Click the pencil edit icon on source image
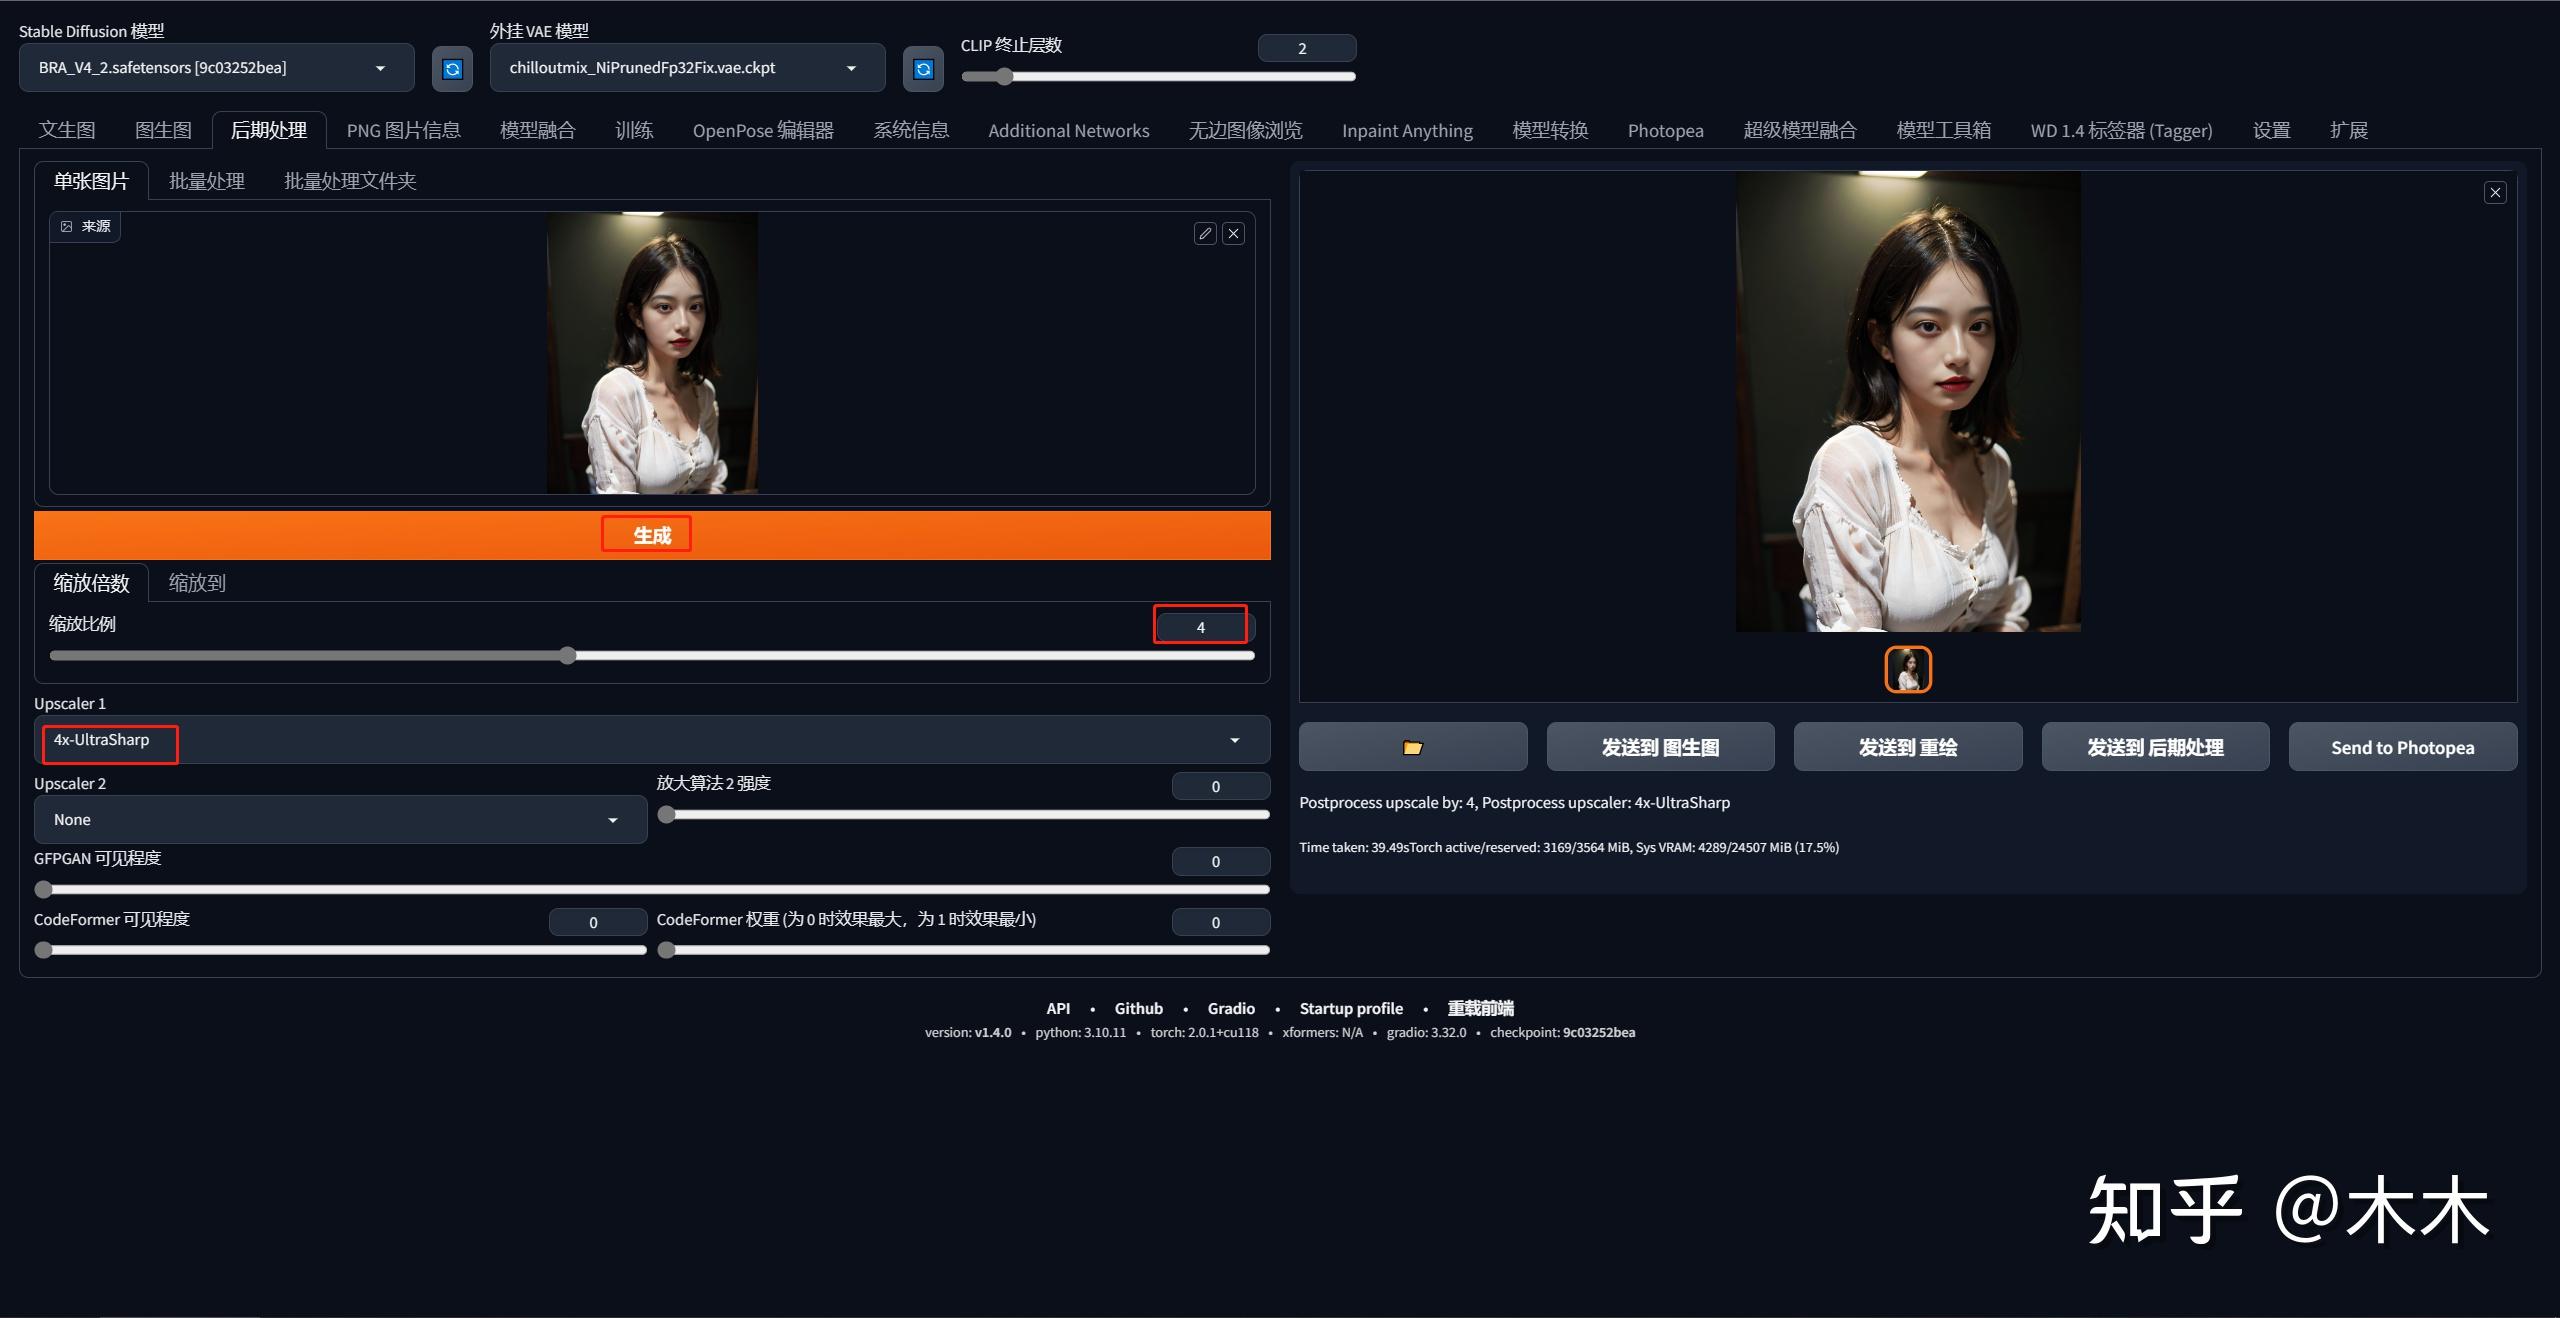 click(x=1205, y=233)
